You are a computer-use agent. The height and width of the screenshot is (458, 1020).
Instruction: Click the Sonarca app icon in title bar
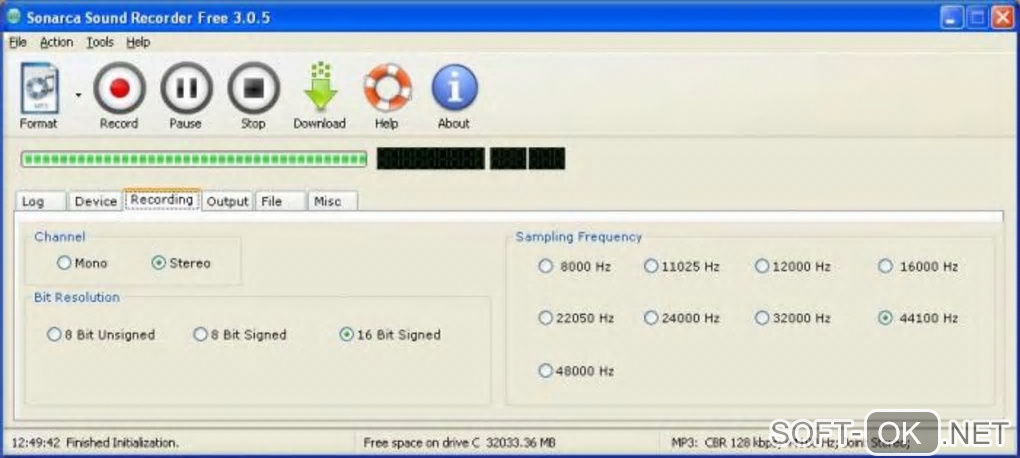[x=13, y=16]
